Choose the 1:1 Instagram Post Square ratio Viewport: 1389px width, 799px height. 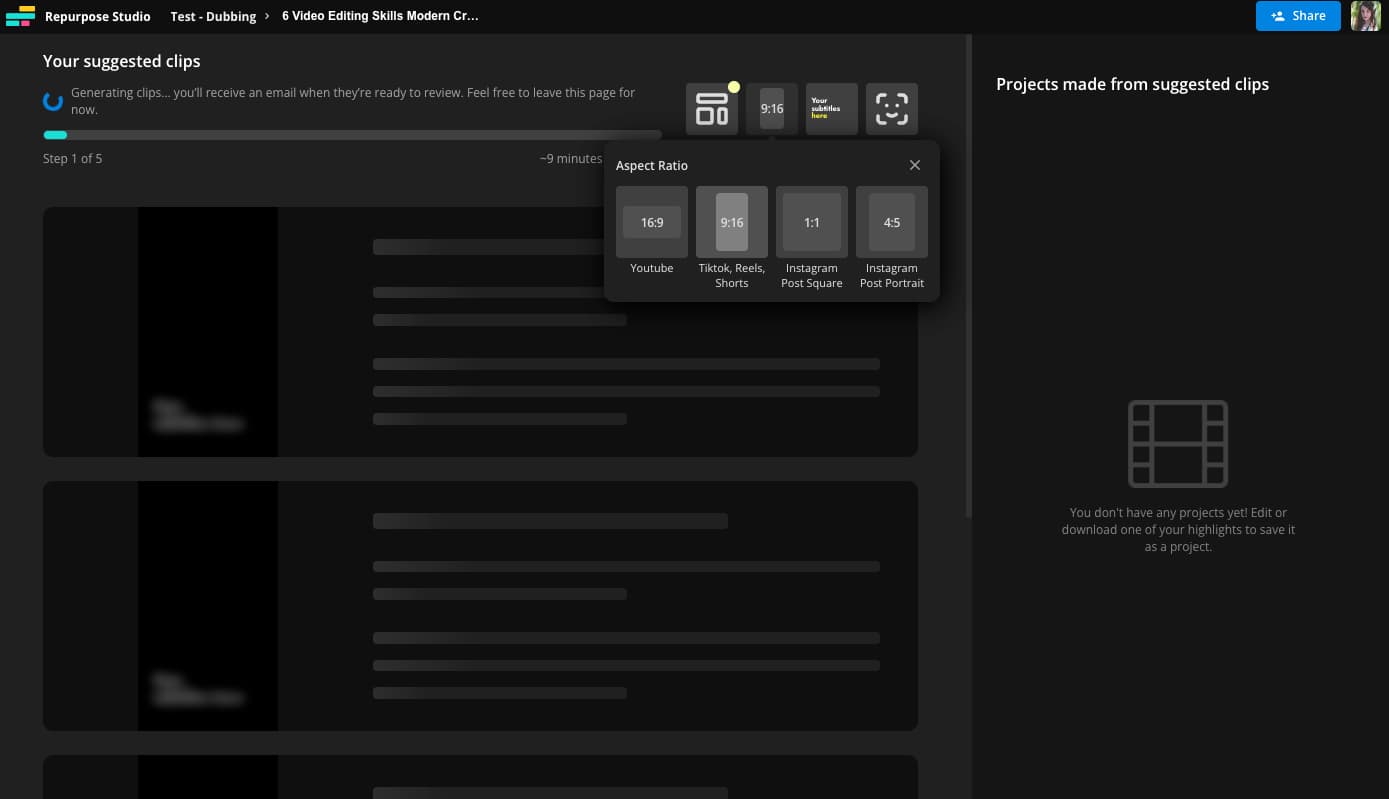(x=811, y=222)
